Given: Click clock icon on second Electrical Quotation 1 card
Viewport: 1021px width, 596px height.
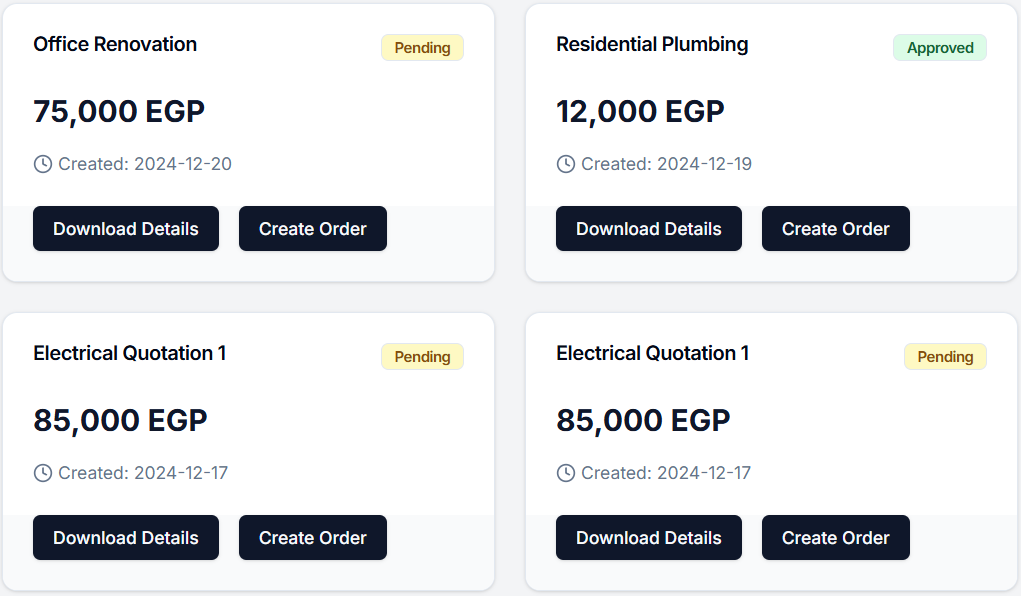Looking at the screenshot, I should 566,473.
